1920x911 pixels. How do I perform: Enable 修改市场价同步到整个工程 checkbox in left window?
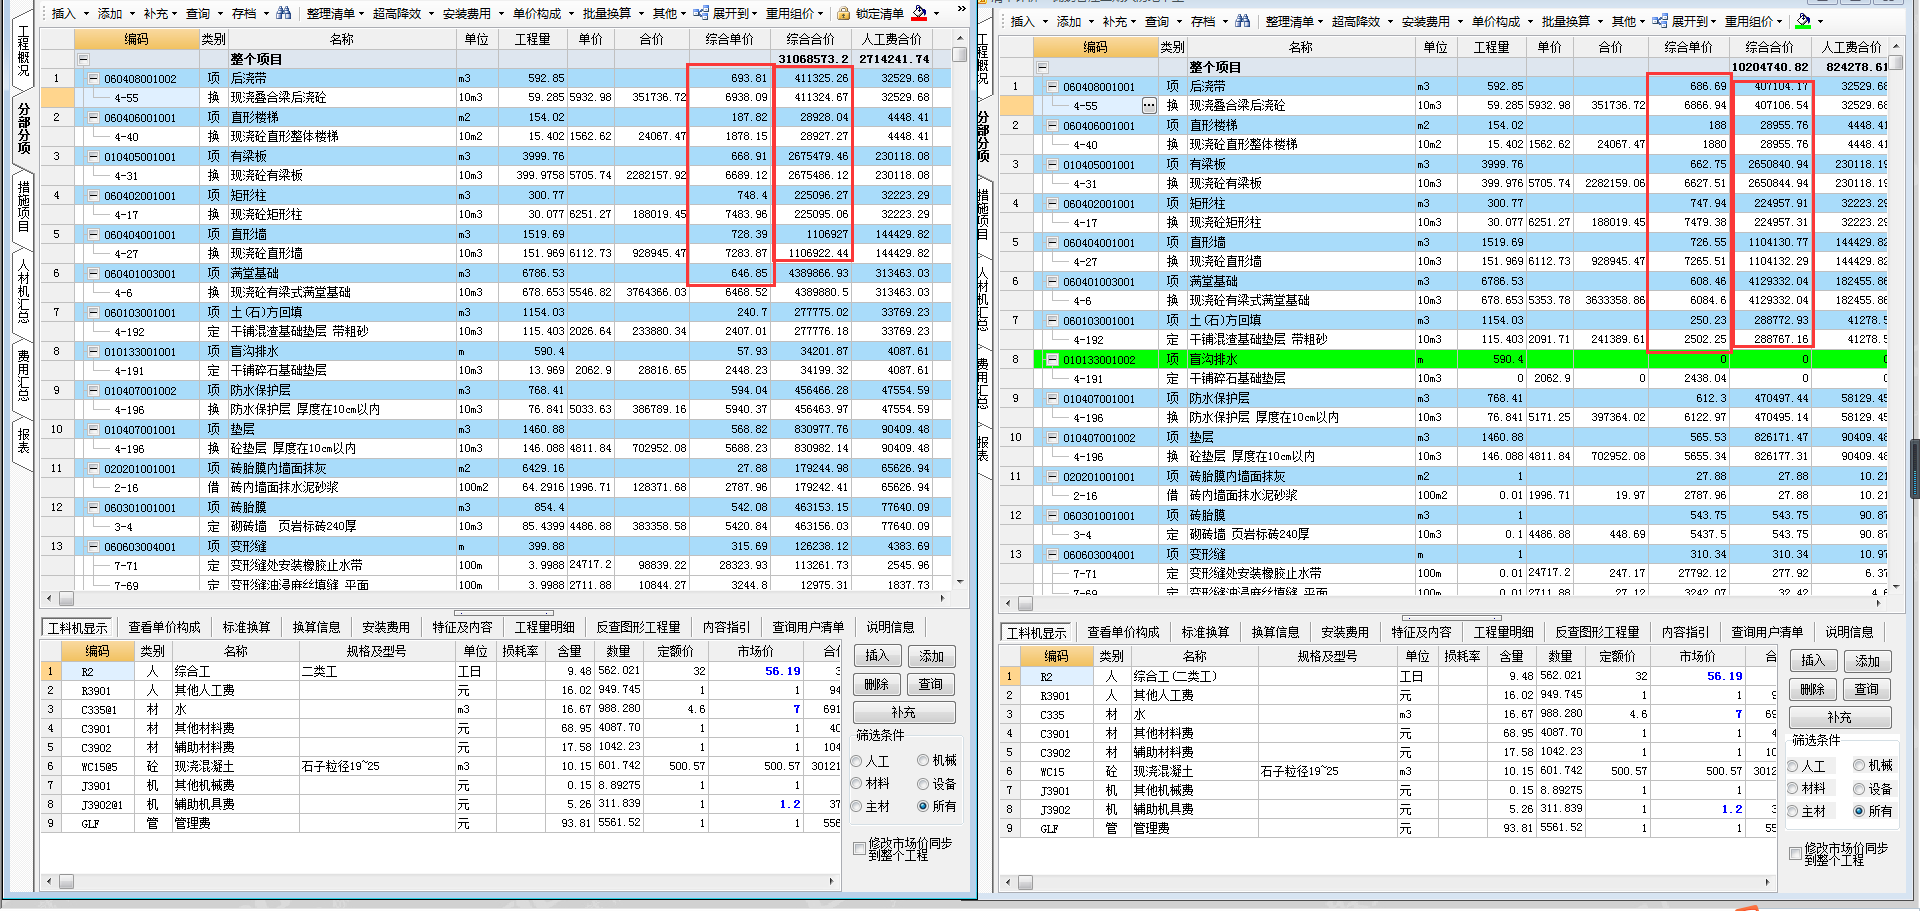point(859,848)
